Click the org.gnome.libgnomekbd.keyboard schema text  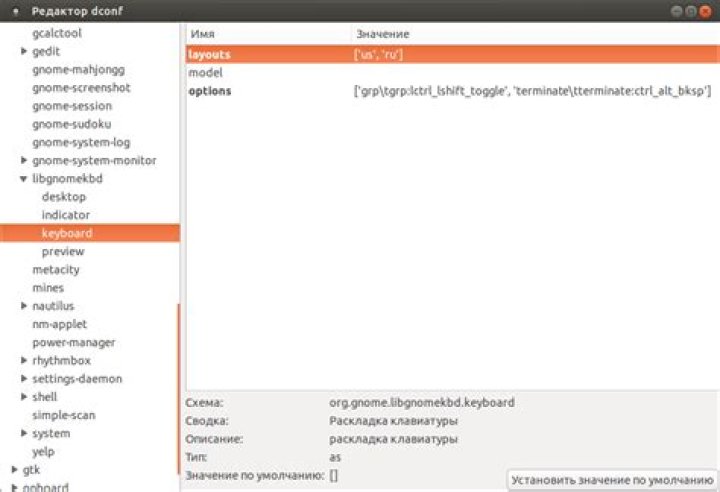422,402
